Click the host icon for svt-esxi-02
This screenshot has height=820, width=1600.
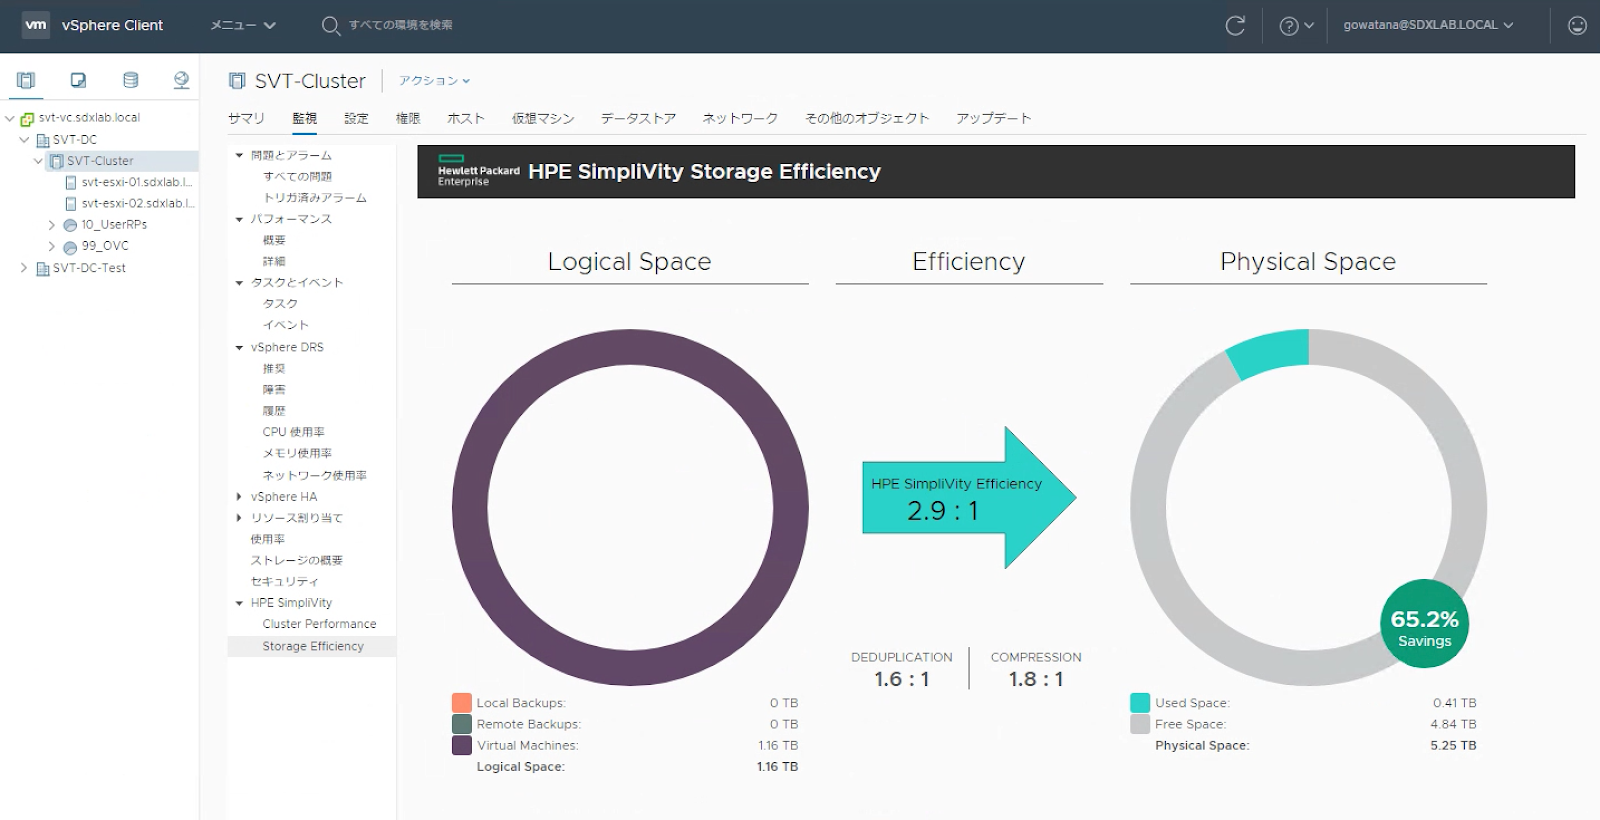71,204
